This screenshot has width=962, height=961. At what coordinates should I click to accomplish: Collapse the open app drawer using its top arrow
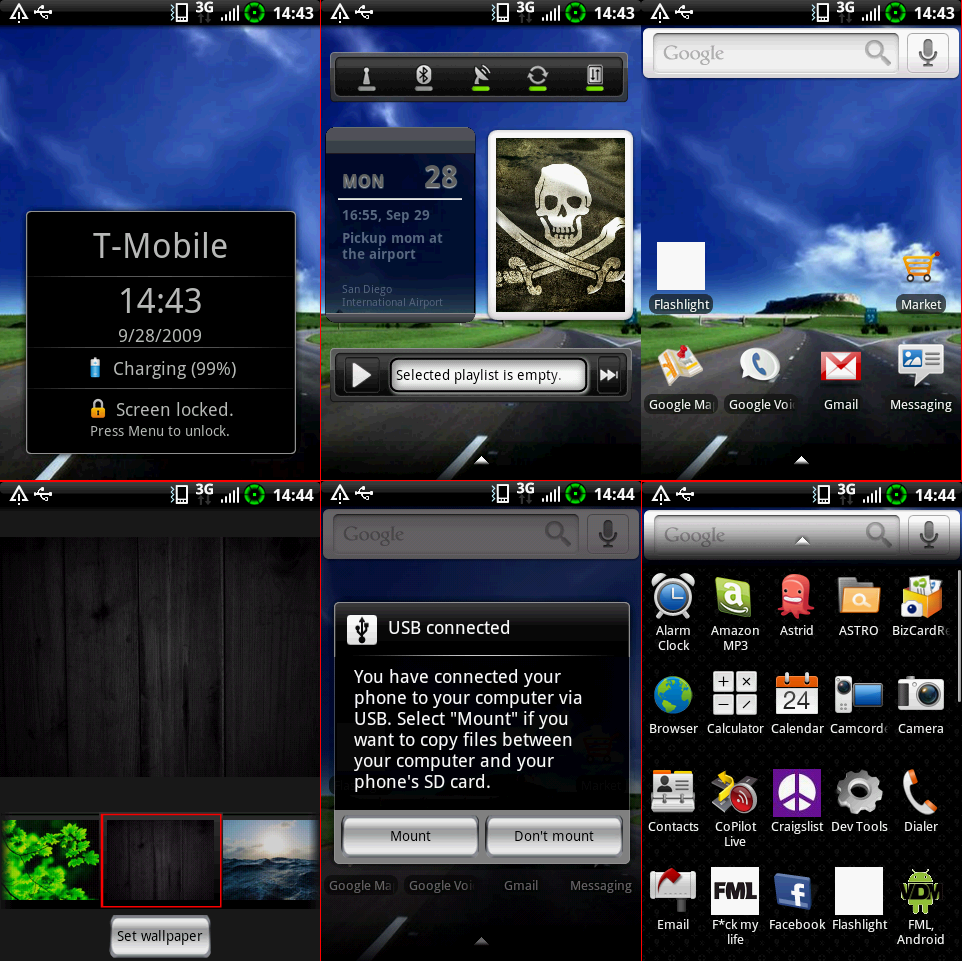pos(802,541)
